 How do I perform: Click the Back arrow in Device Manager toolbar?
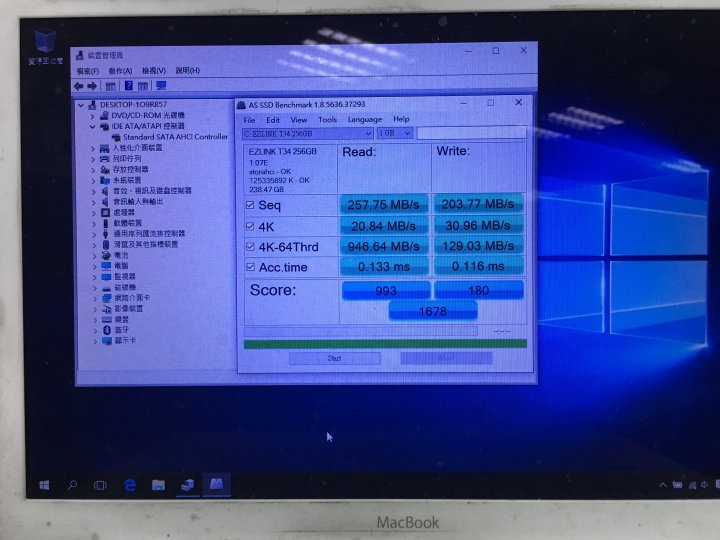pos(79,86)
